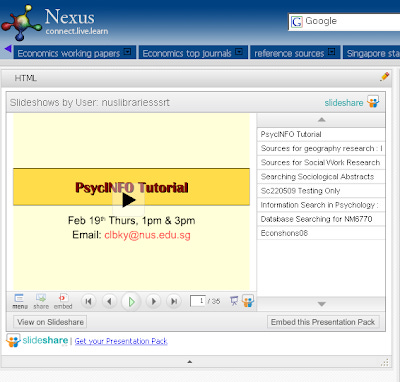Image resolution: width=400 pixels, height=382 pixels.
Task: Open the Economics working papers tab
Action: (x=69, y=53)
